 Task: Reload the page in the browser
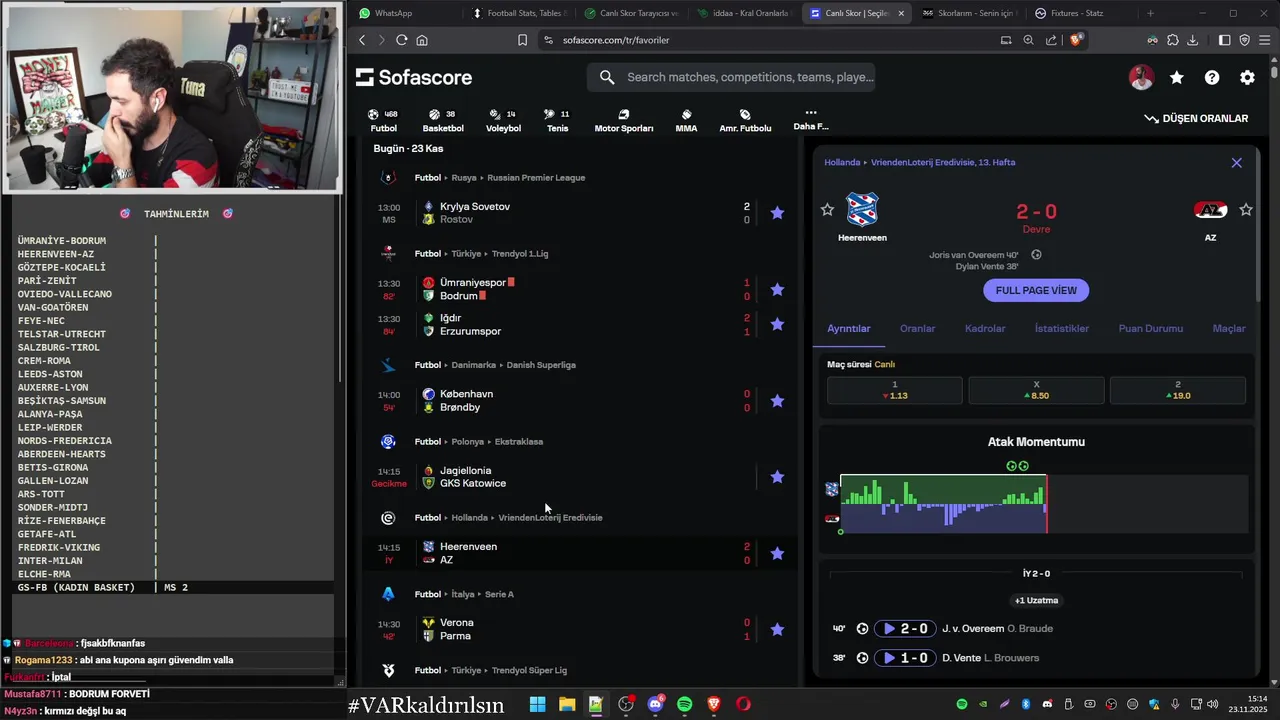[x=402, y=40]
